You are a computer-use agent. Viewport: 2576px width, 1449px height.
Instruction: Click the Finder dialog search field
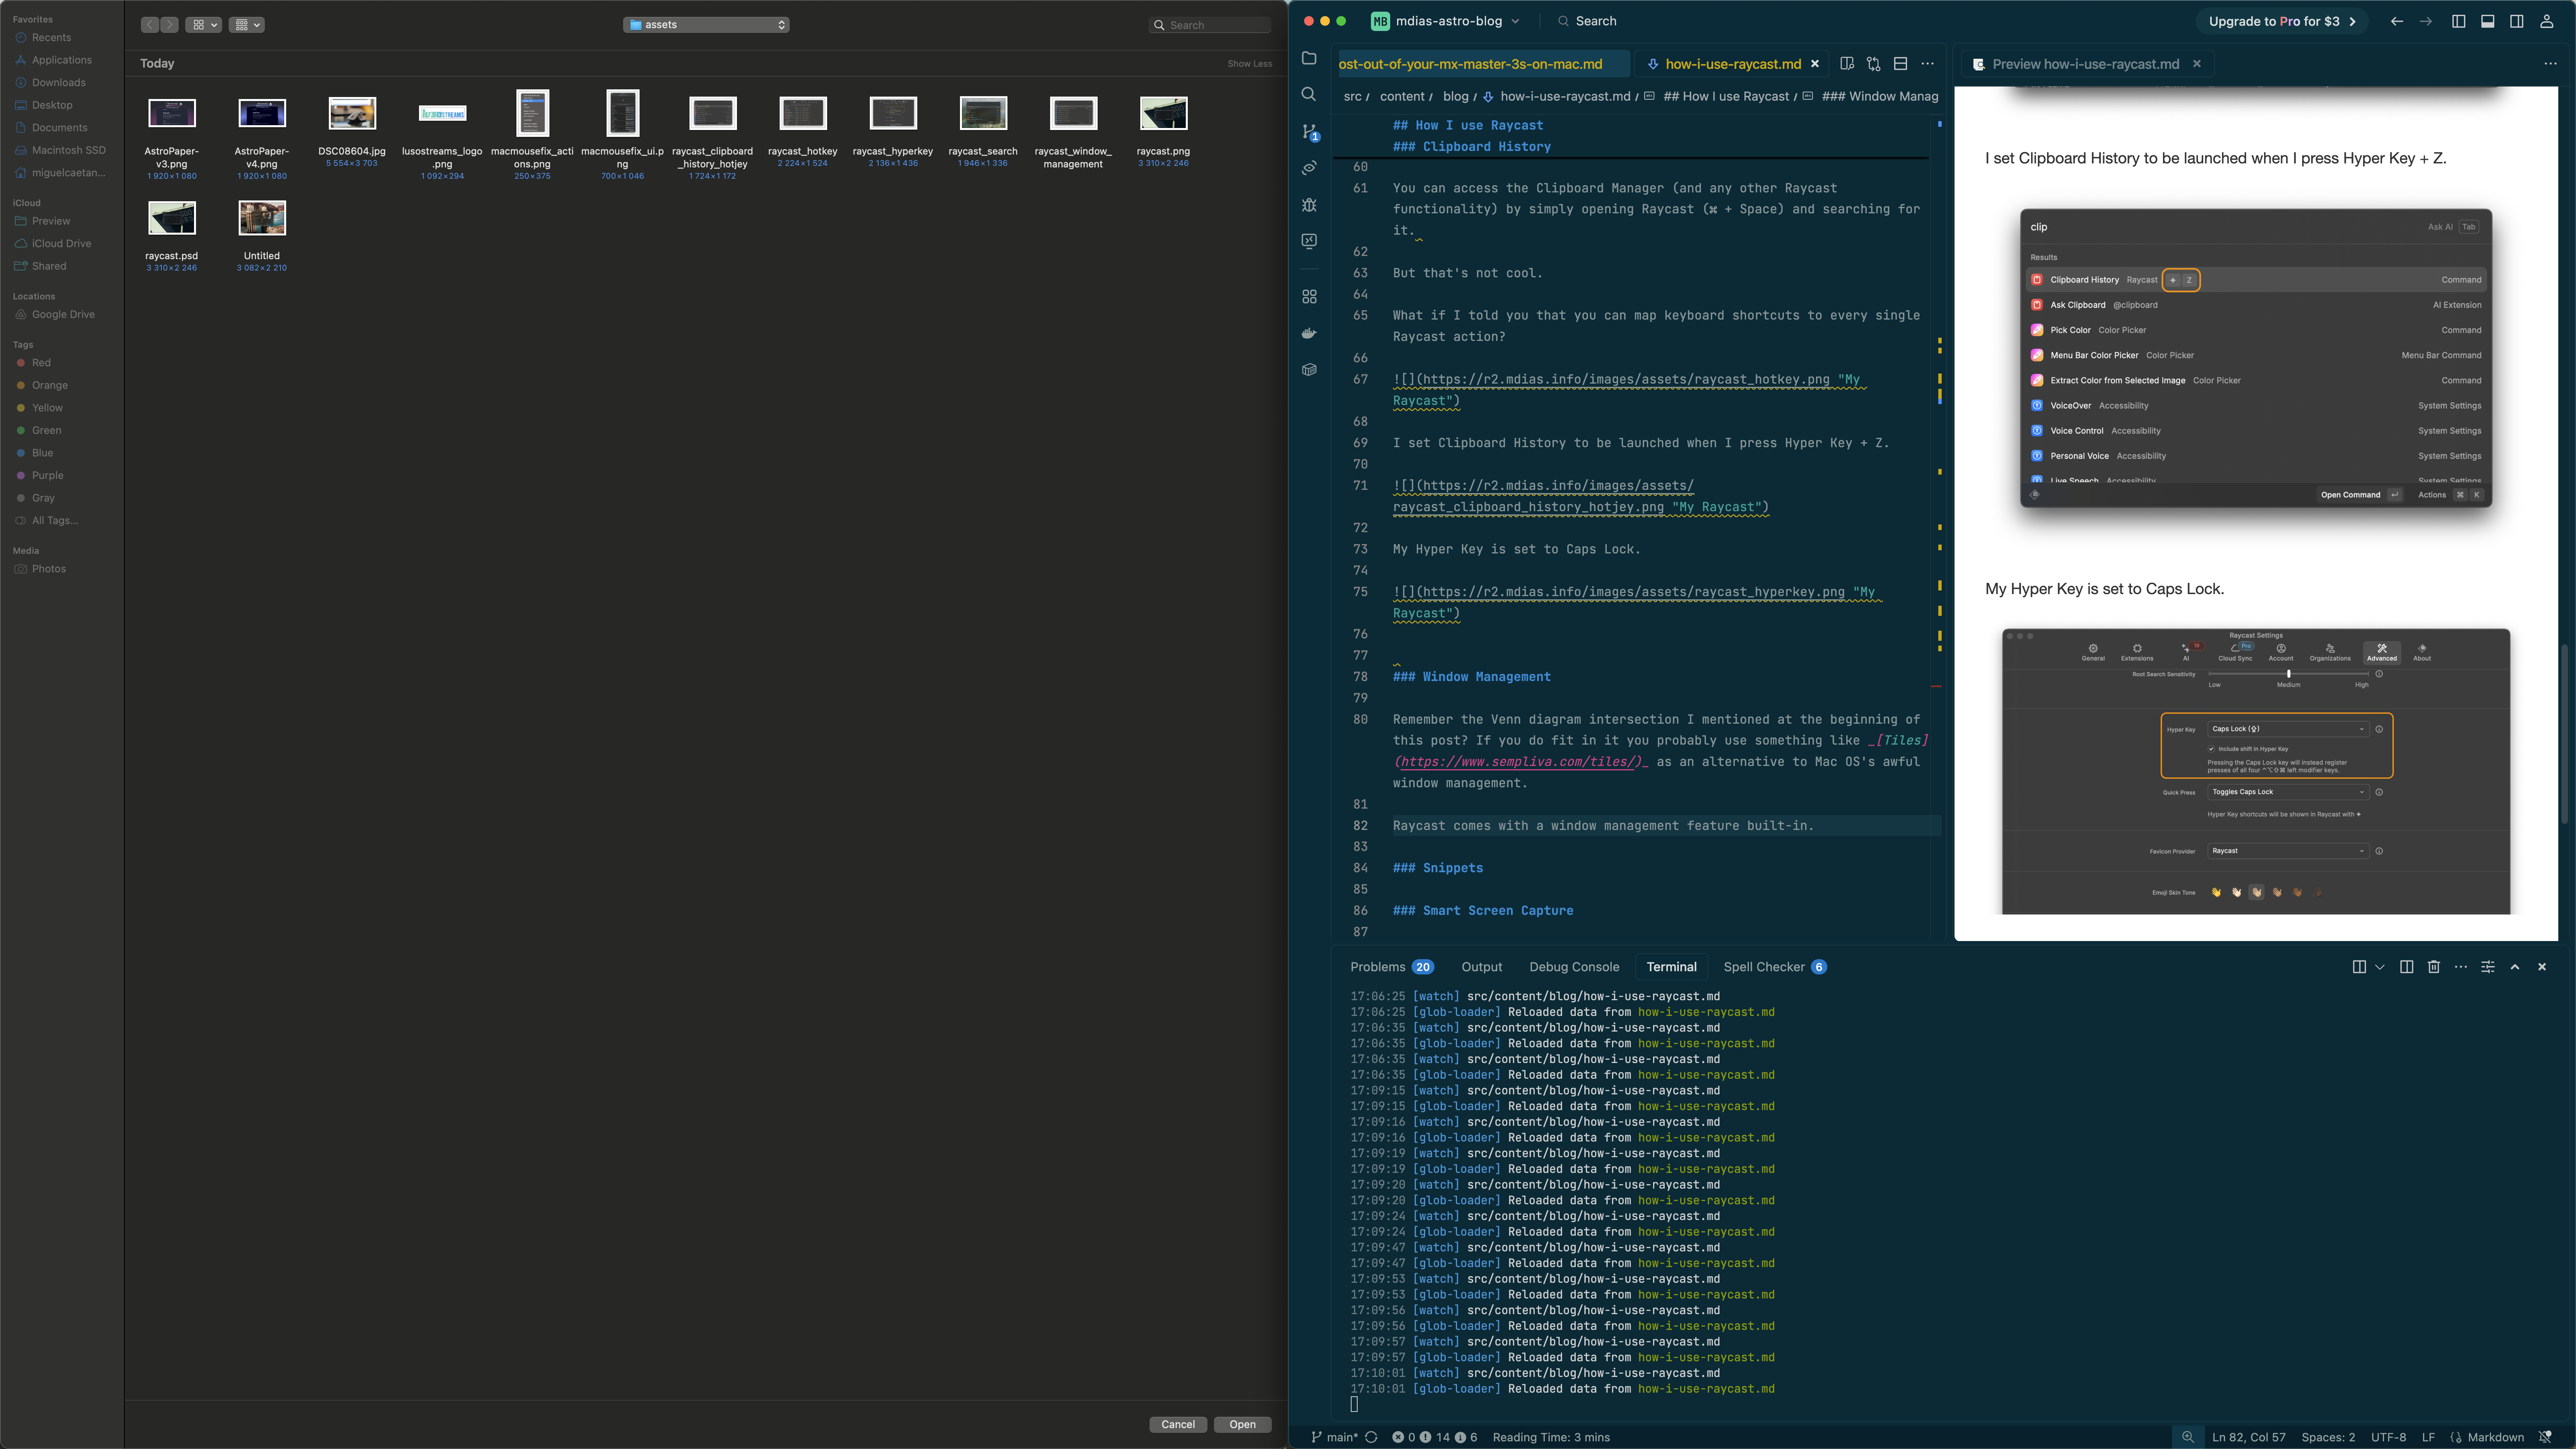coord(1210,25)
